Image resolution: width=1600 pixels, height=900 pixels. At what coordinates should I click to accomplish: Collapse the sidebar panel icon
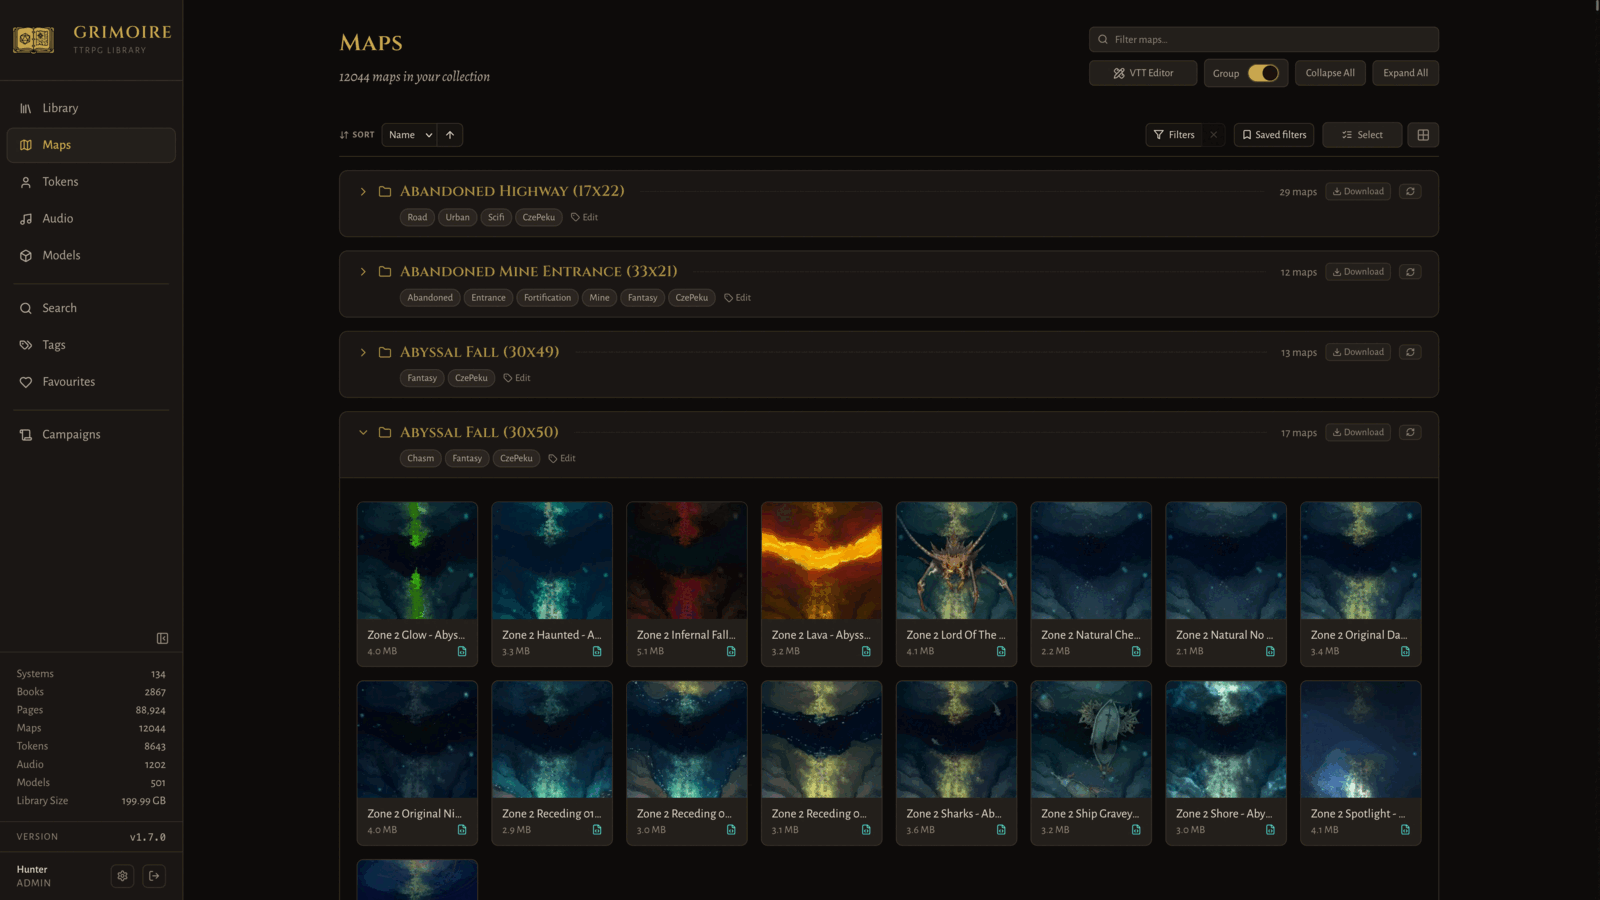point(162,638)
